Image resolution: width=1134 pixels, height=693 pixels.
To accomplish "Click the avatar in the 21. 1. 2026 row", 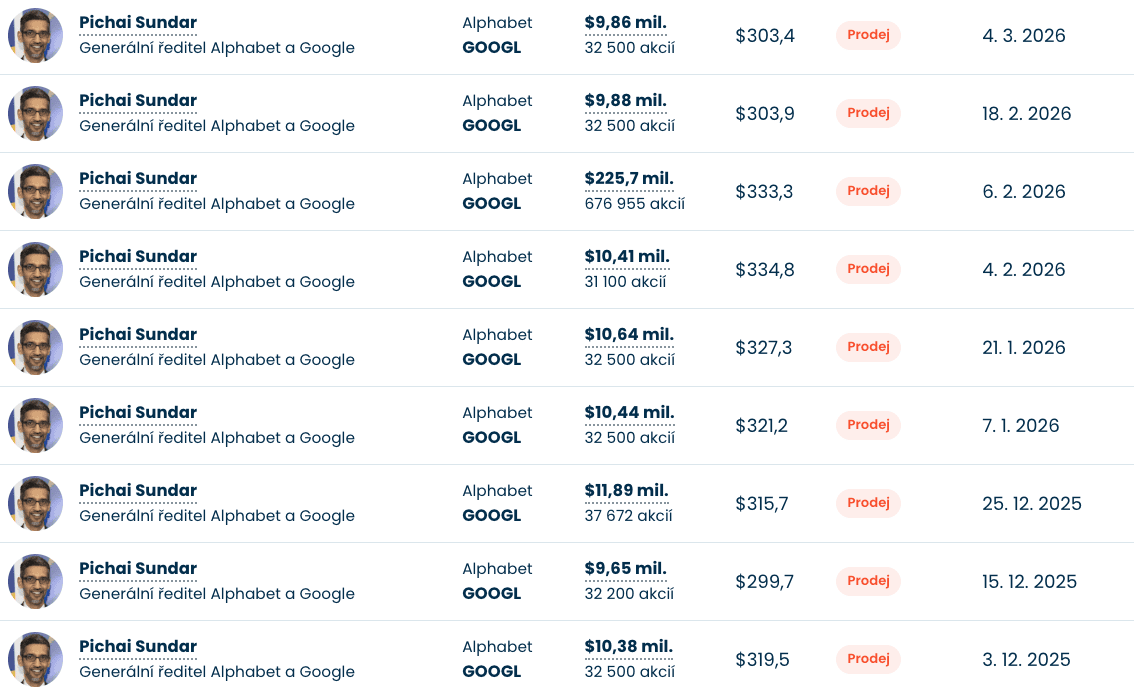I will pyautogui.click(x=35, y=348).
